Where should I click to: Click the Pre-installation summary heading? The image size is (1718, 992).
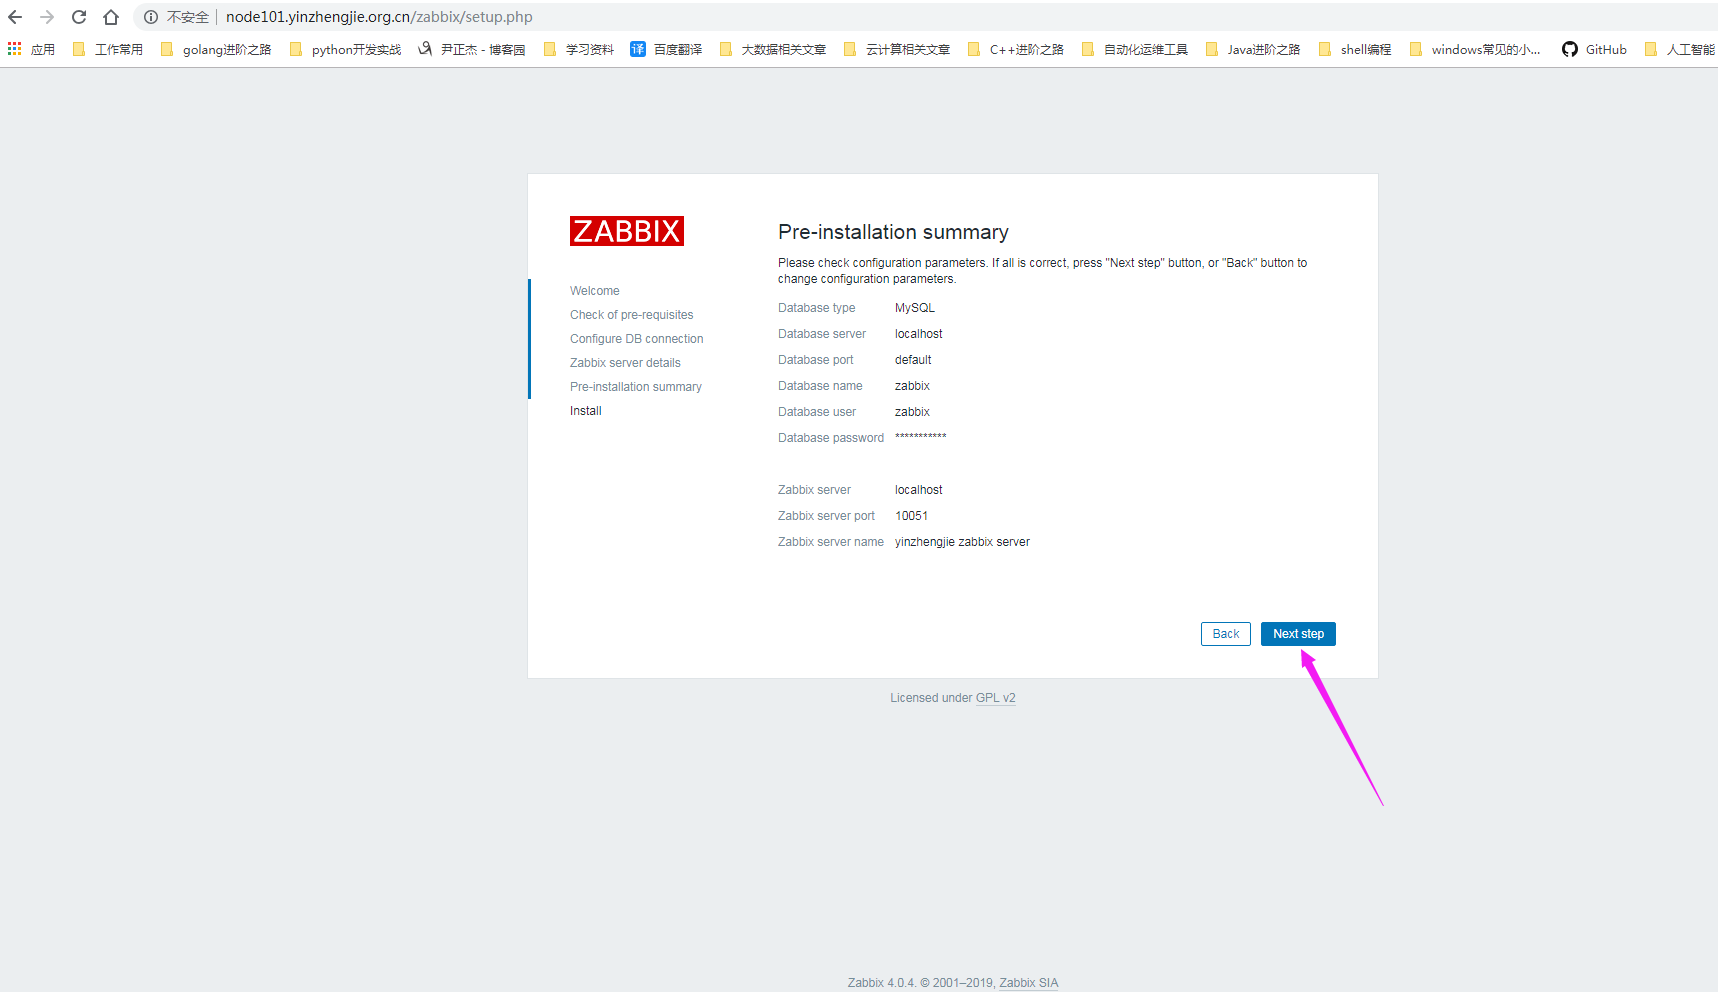point(893,232)
